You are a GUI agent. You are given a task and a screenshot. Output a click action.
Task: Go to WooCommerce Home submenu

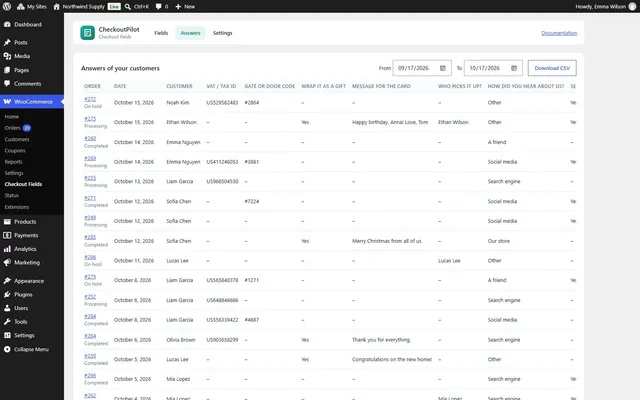click(11, 117)
